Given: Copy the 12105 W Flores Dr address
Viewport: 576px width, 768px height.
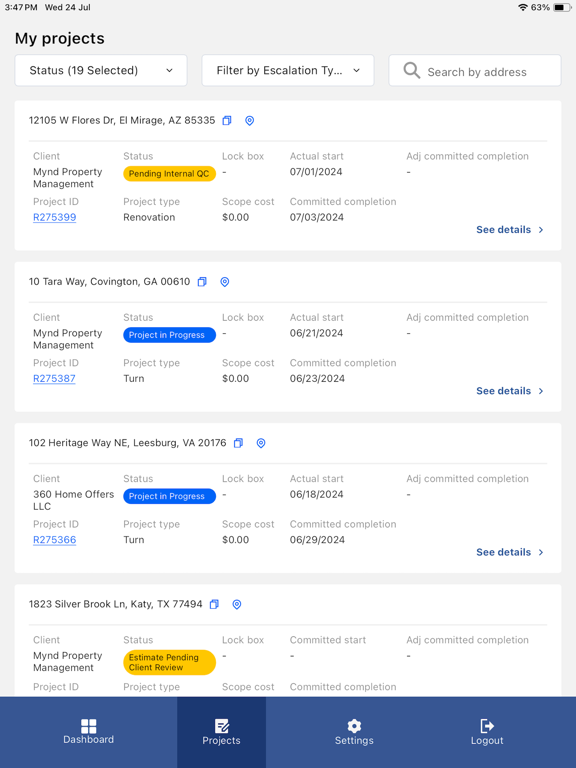Looking at the screenshot, I should 227,120.
